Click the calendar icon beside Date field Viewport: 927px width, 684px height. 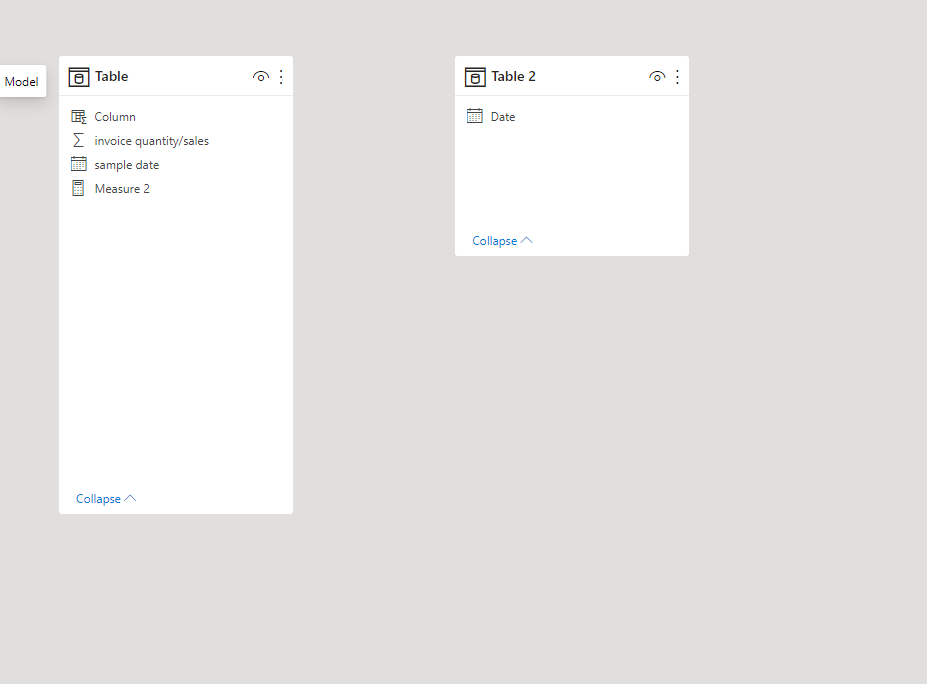475,116
